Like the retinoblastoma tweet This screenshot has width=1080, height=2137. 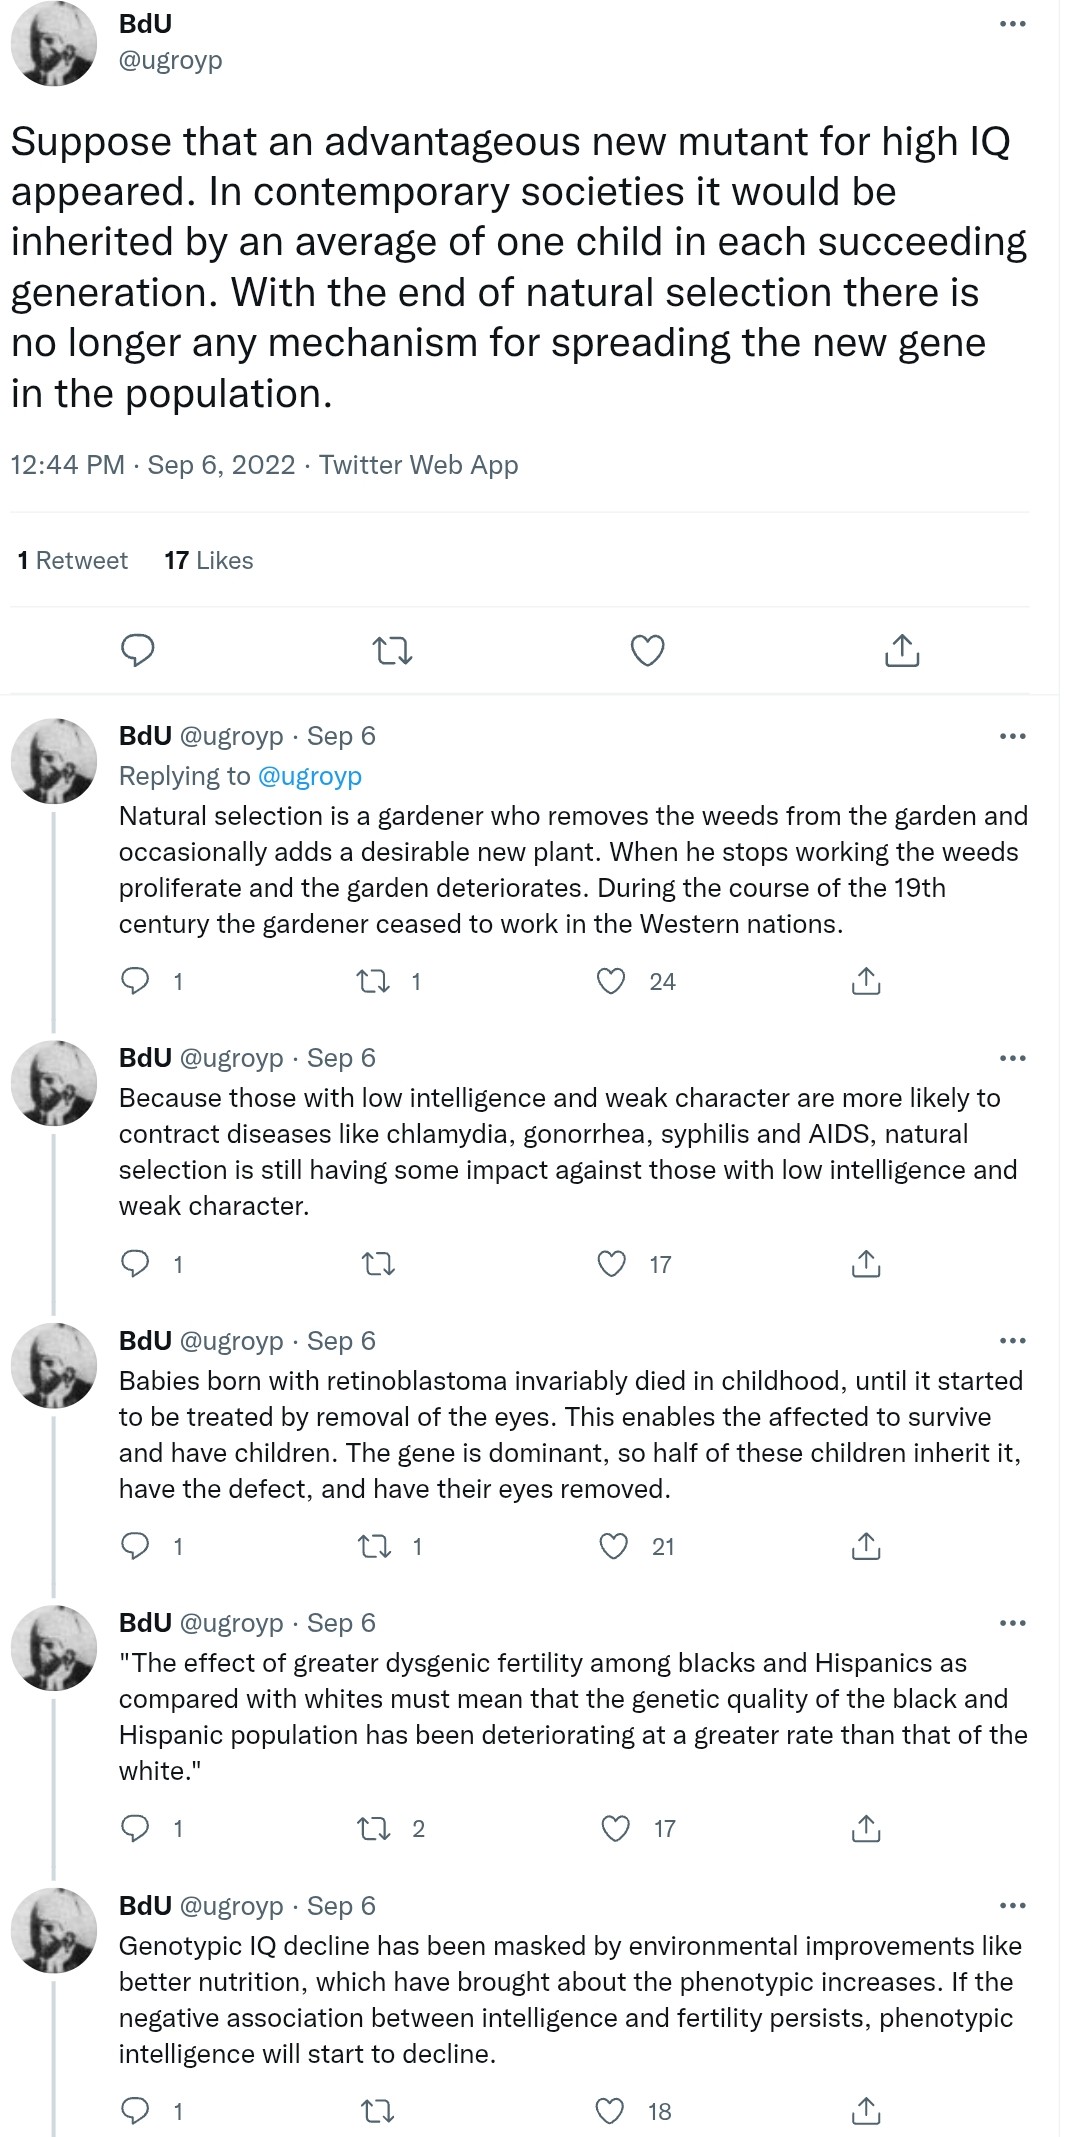[x=613, y=1546]
